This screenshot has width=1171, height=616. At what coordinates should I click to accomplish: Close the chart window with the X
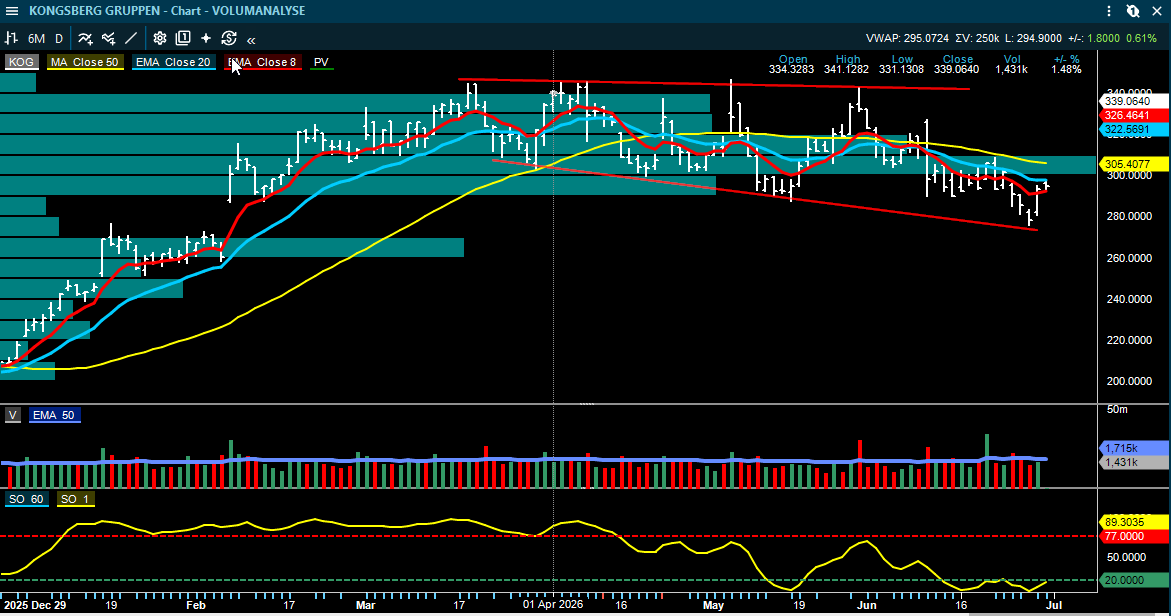tap(1157, 10)
